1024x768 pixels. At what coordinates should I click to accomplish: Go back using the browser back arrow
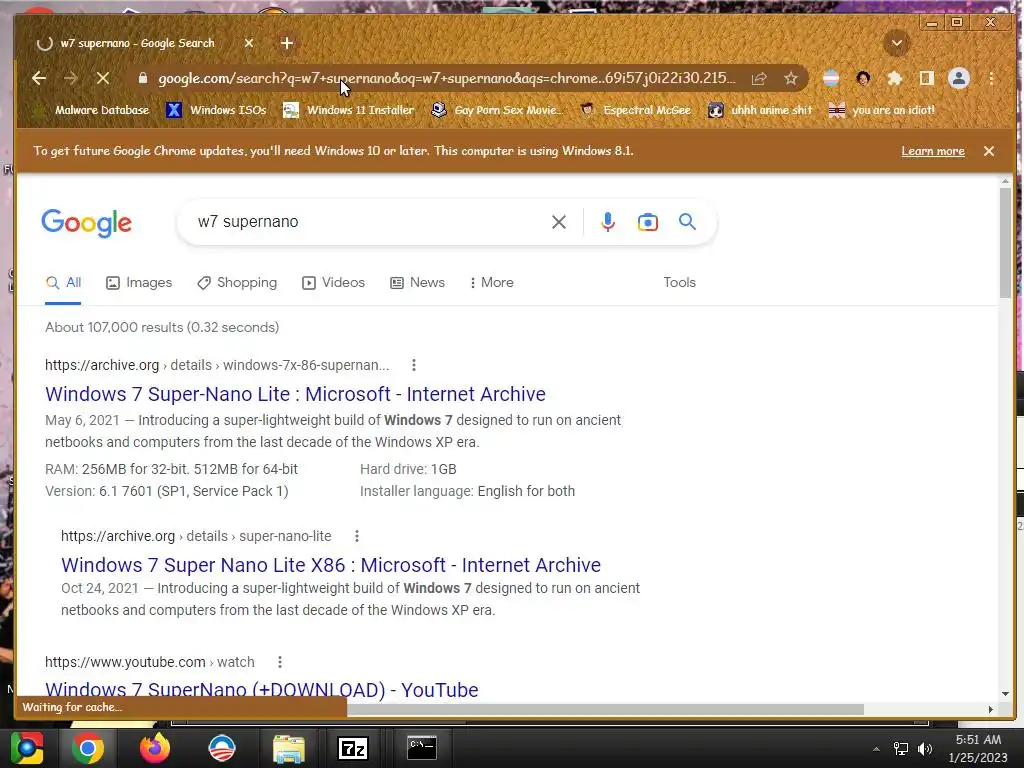(39, 78)
